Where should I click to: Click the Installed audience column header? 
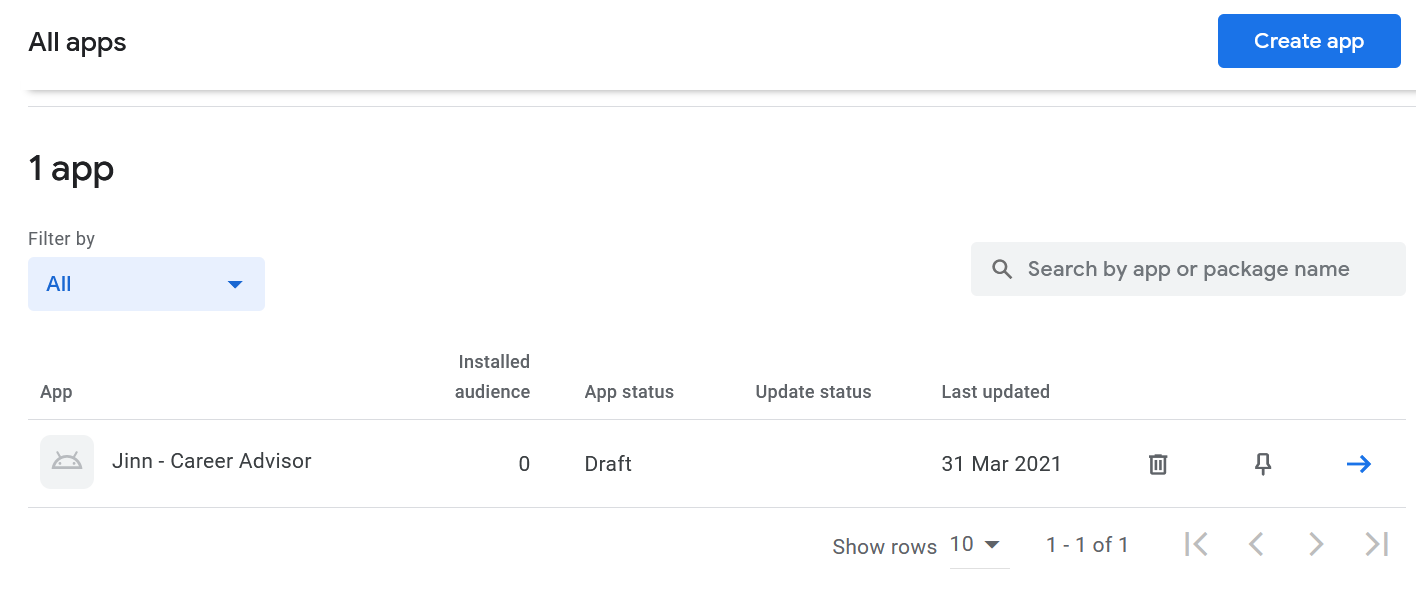[x=493, y=377]
